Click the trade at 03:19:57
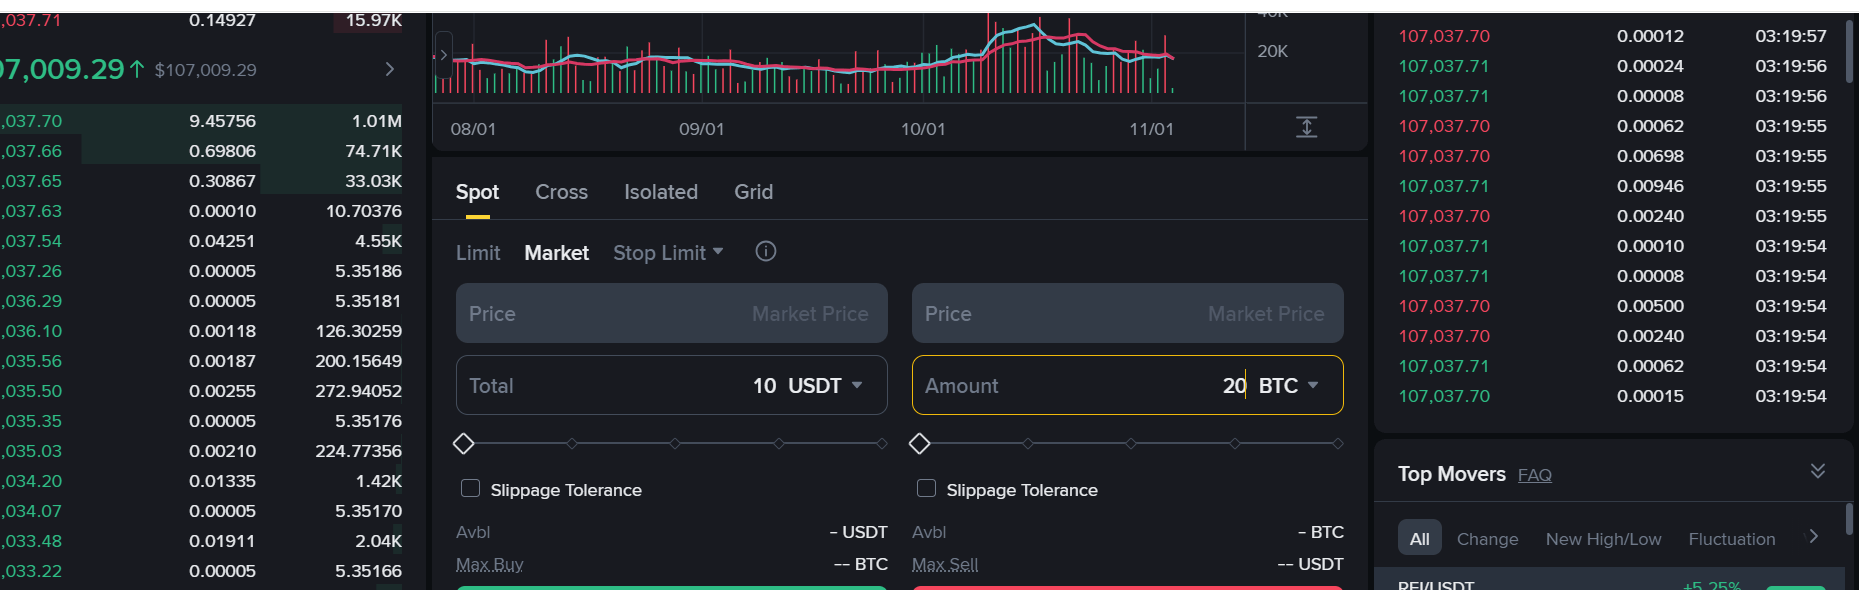1859x590 pixels. tap(1612, 36)
